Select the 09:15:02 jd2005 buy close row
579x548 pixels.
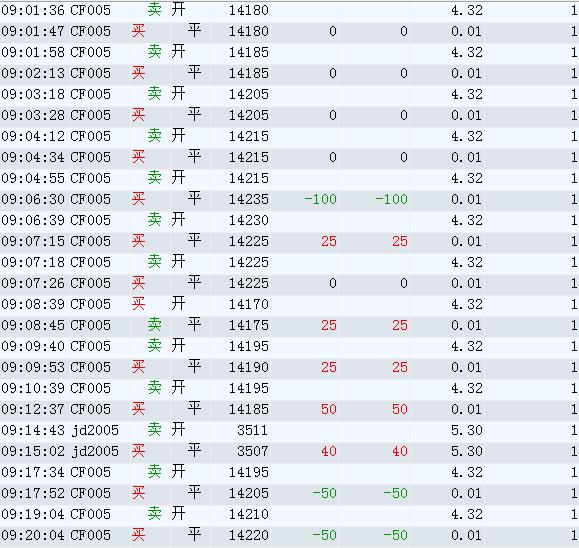click(x=290, y=451)
